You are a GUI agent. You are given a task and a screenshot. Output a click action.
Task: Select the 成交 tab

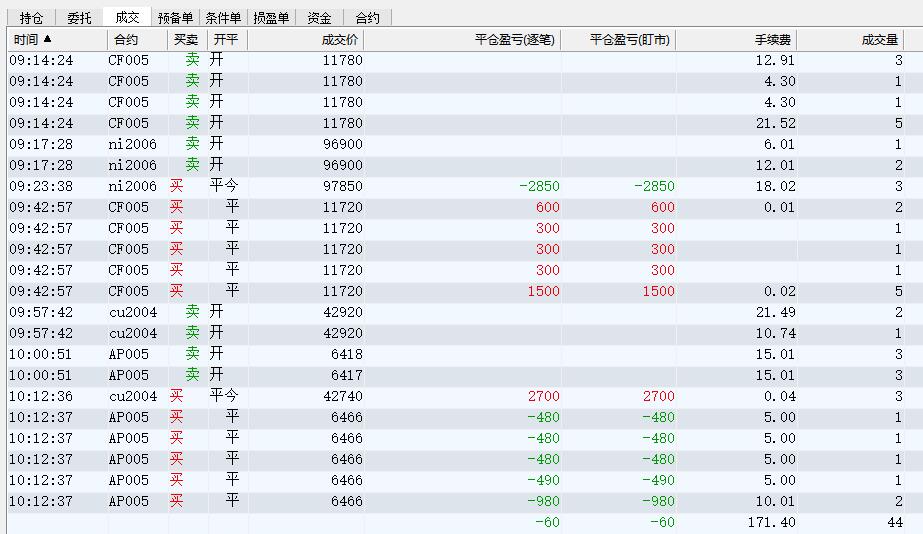127,17
